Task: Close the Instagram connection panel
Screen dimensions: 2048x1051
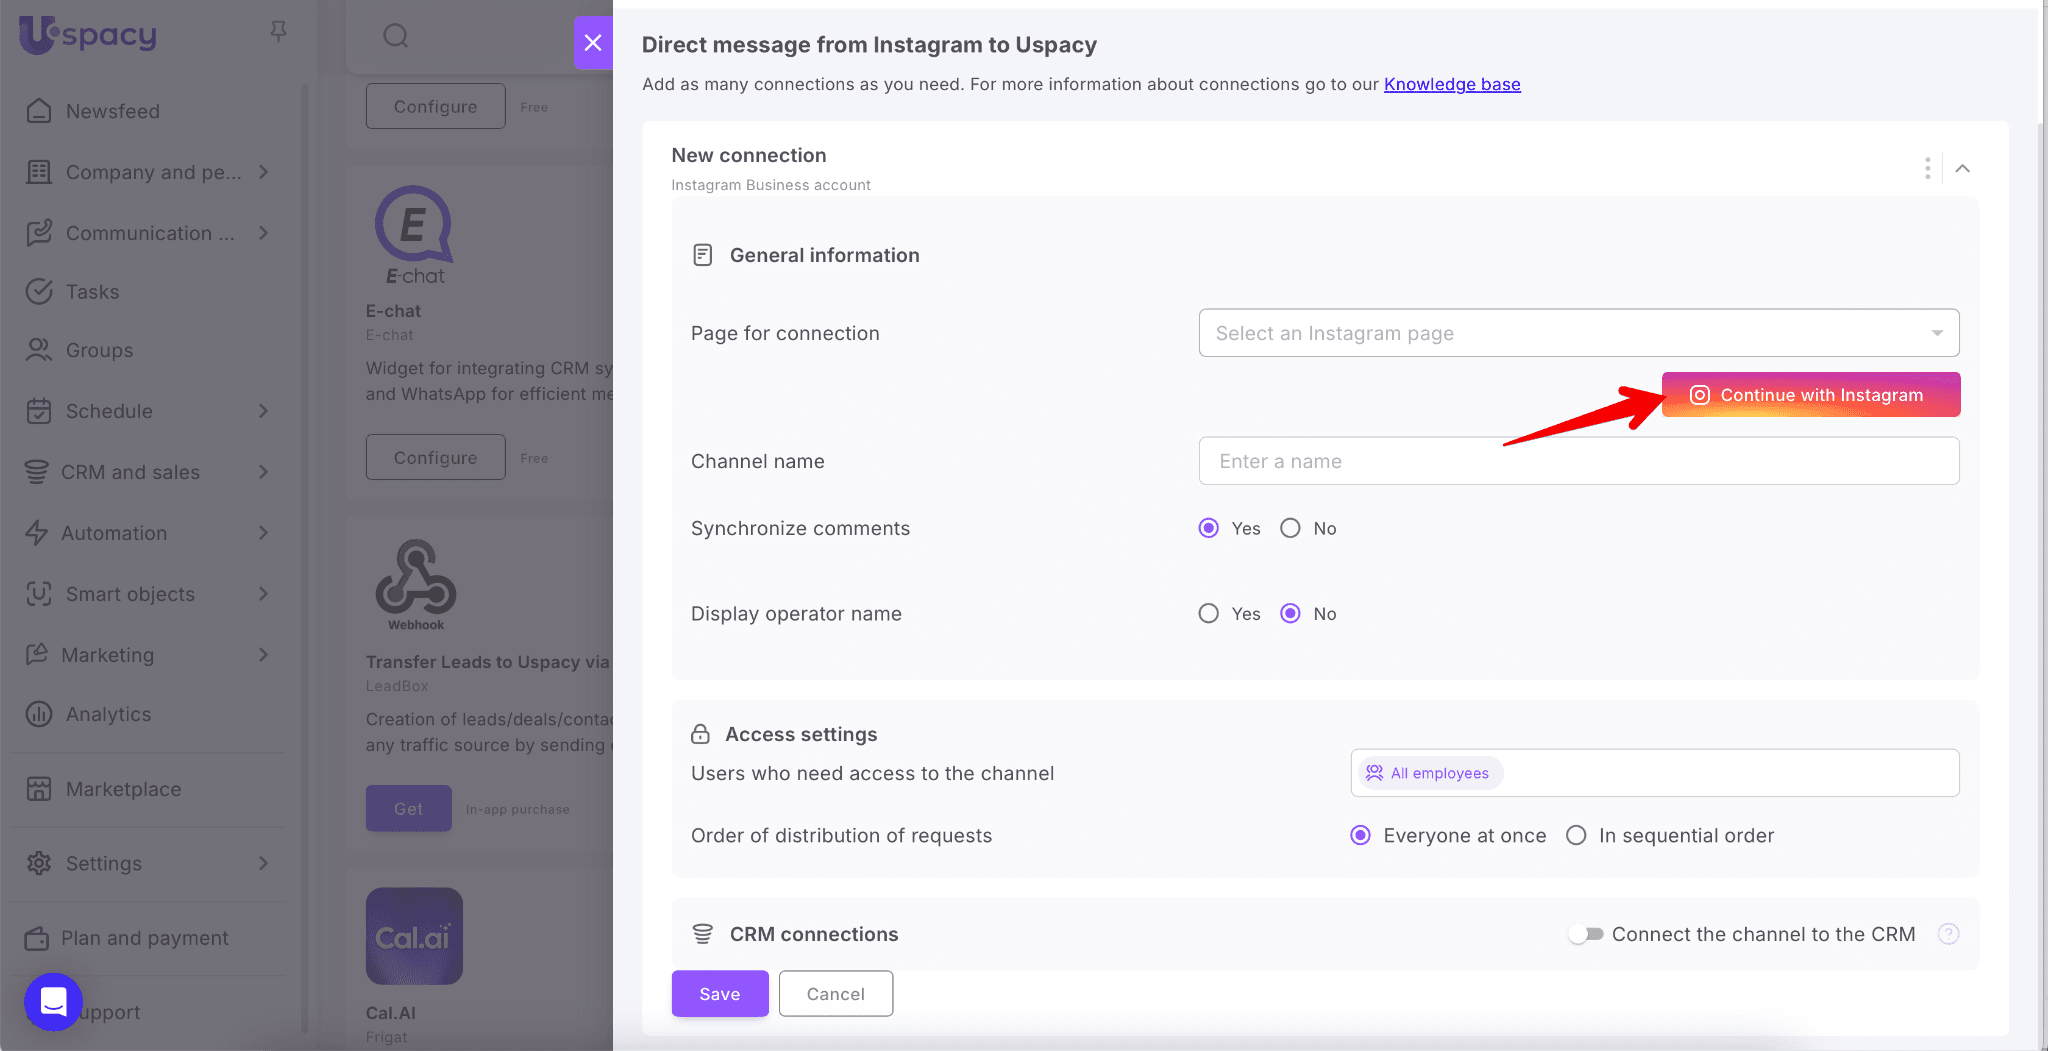Action: 592,42
